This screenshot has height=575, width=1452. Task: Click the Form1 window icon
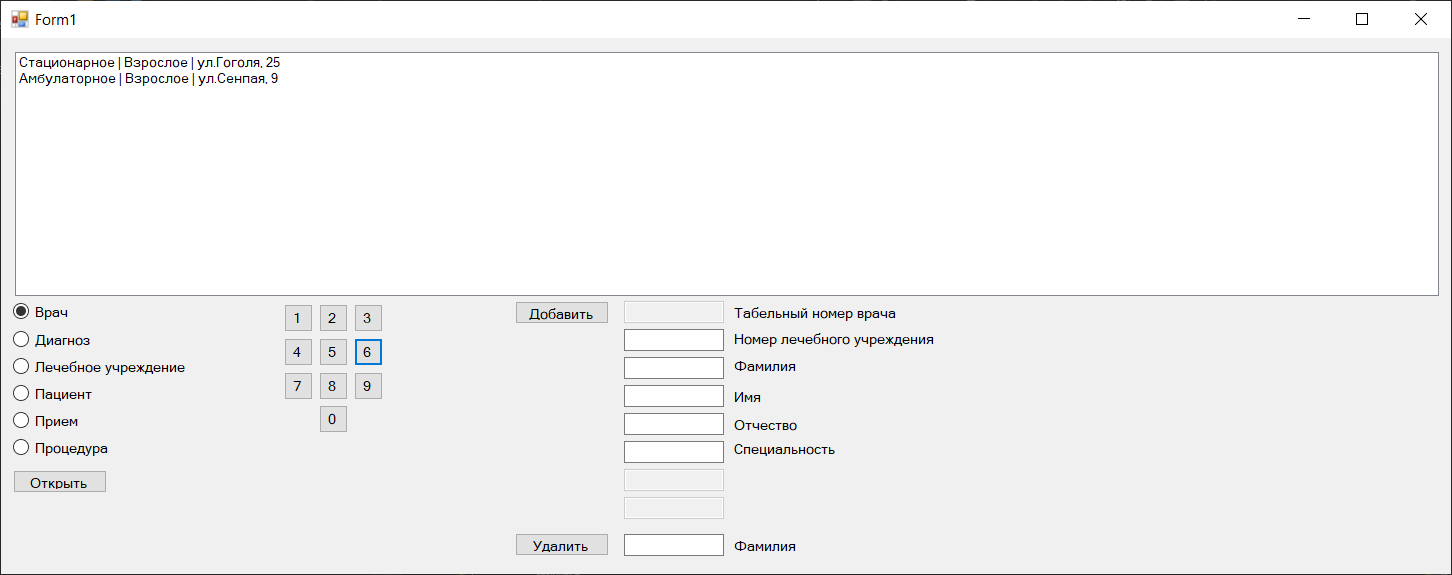20,19
